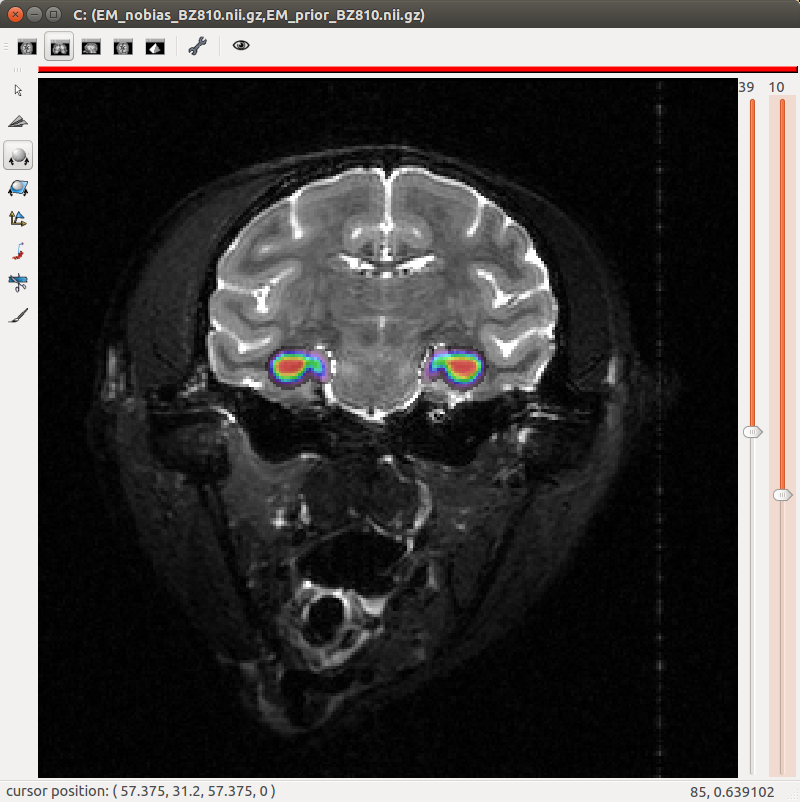Toggle the eye visibility icon
800x802 pixels.
click(240, 46)
